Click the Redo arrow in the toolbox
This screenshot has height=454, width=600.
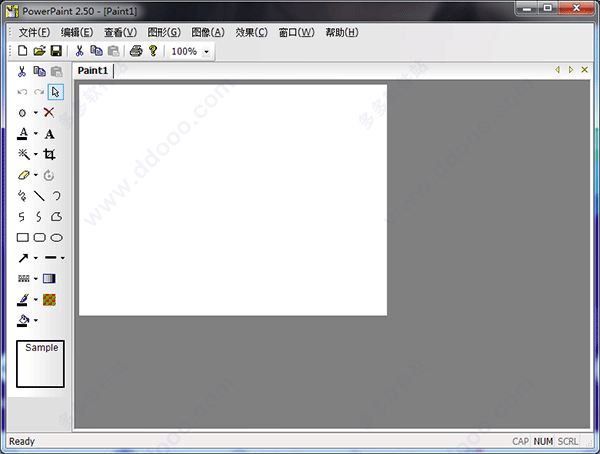coord(39,92)
